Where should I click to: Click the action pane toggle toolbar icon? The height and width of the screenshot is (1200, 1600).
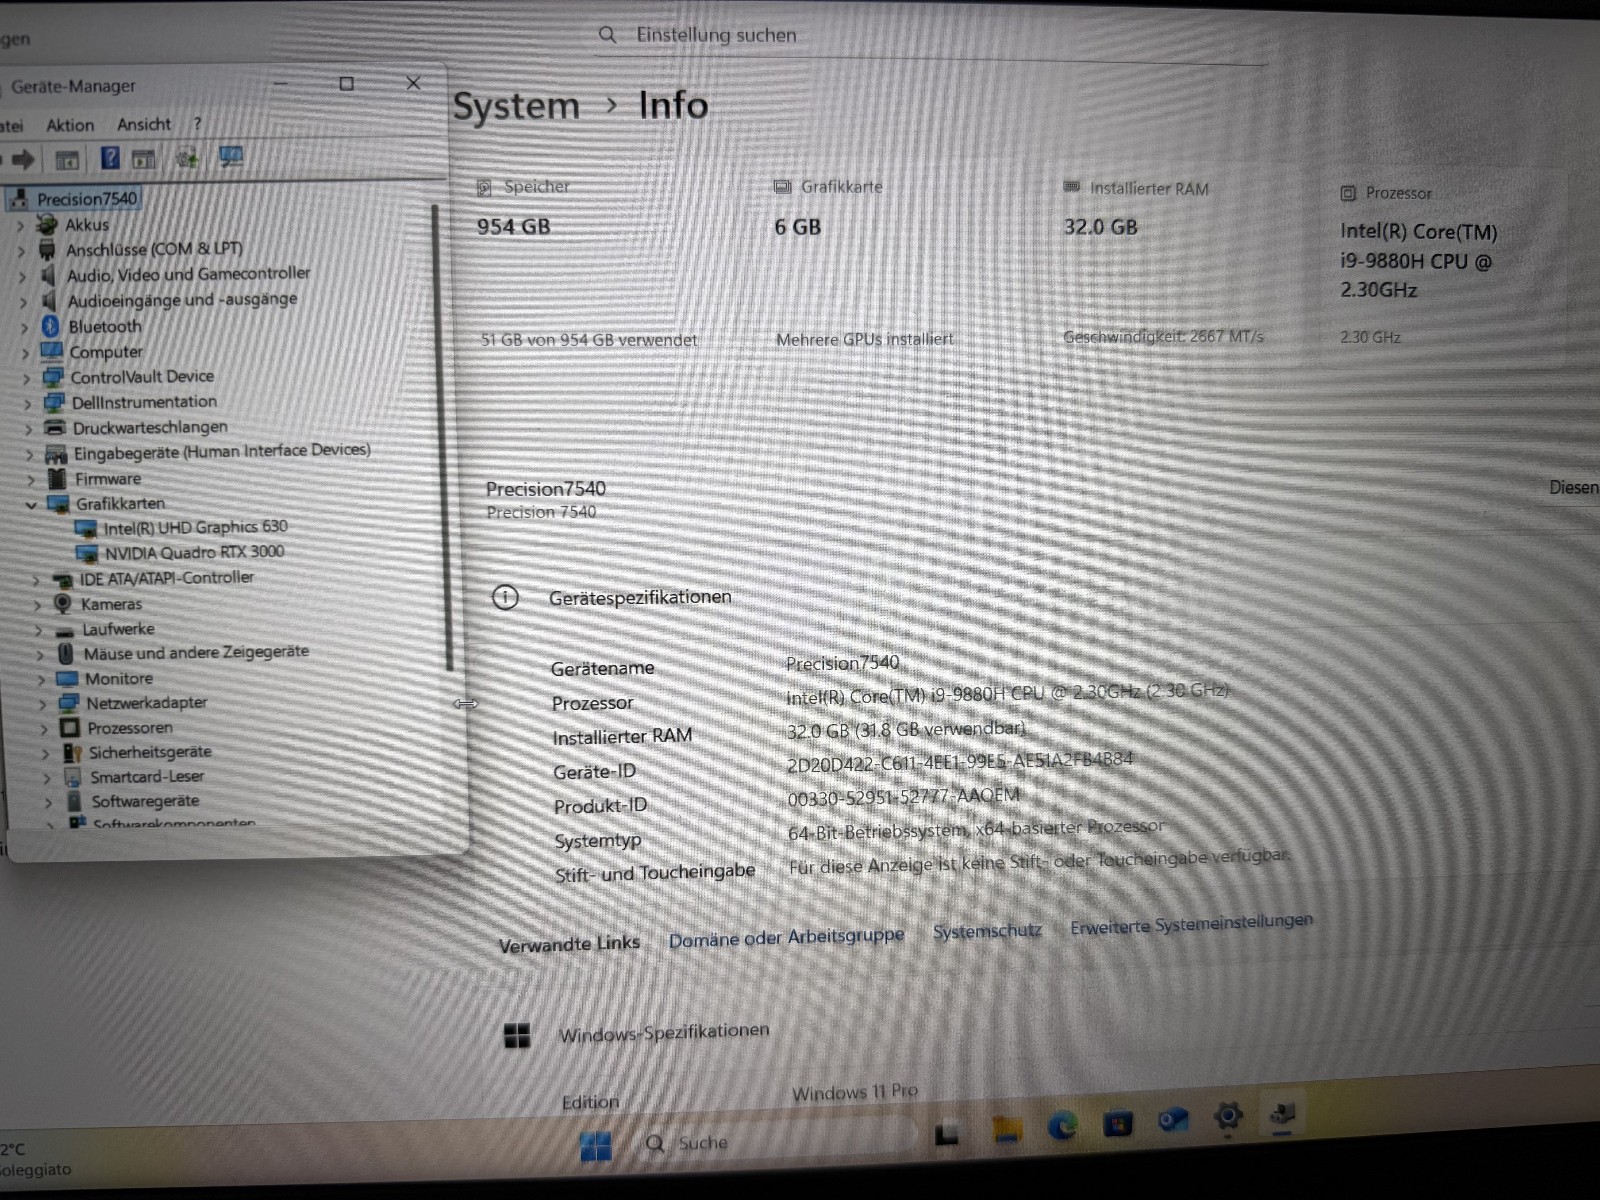coord(144,158)
